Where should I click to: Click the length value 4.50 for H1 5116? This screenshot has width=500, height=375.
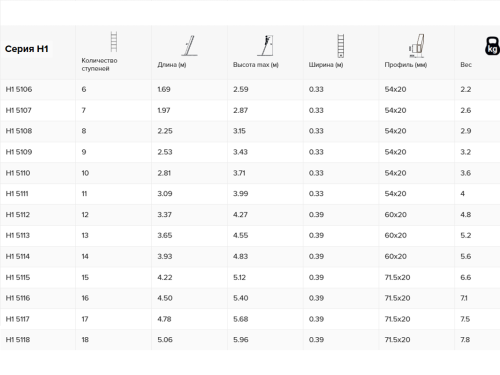click(x=165, y=298)
